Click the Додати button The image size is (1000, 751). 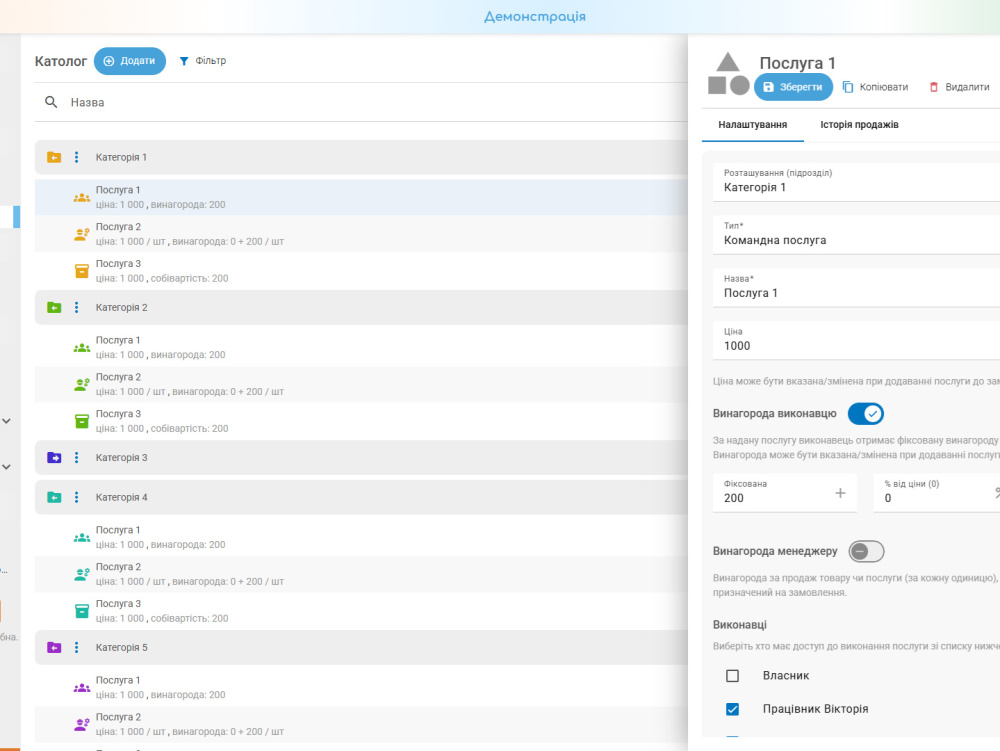[130, 61]
